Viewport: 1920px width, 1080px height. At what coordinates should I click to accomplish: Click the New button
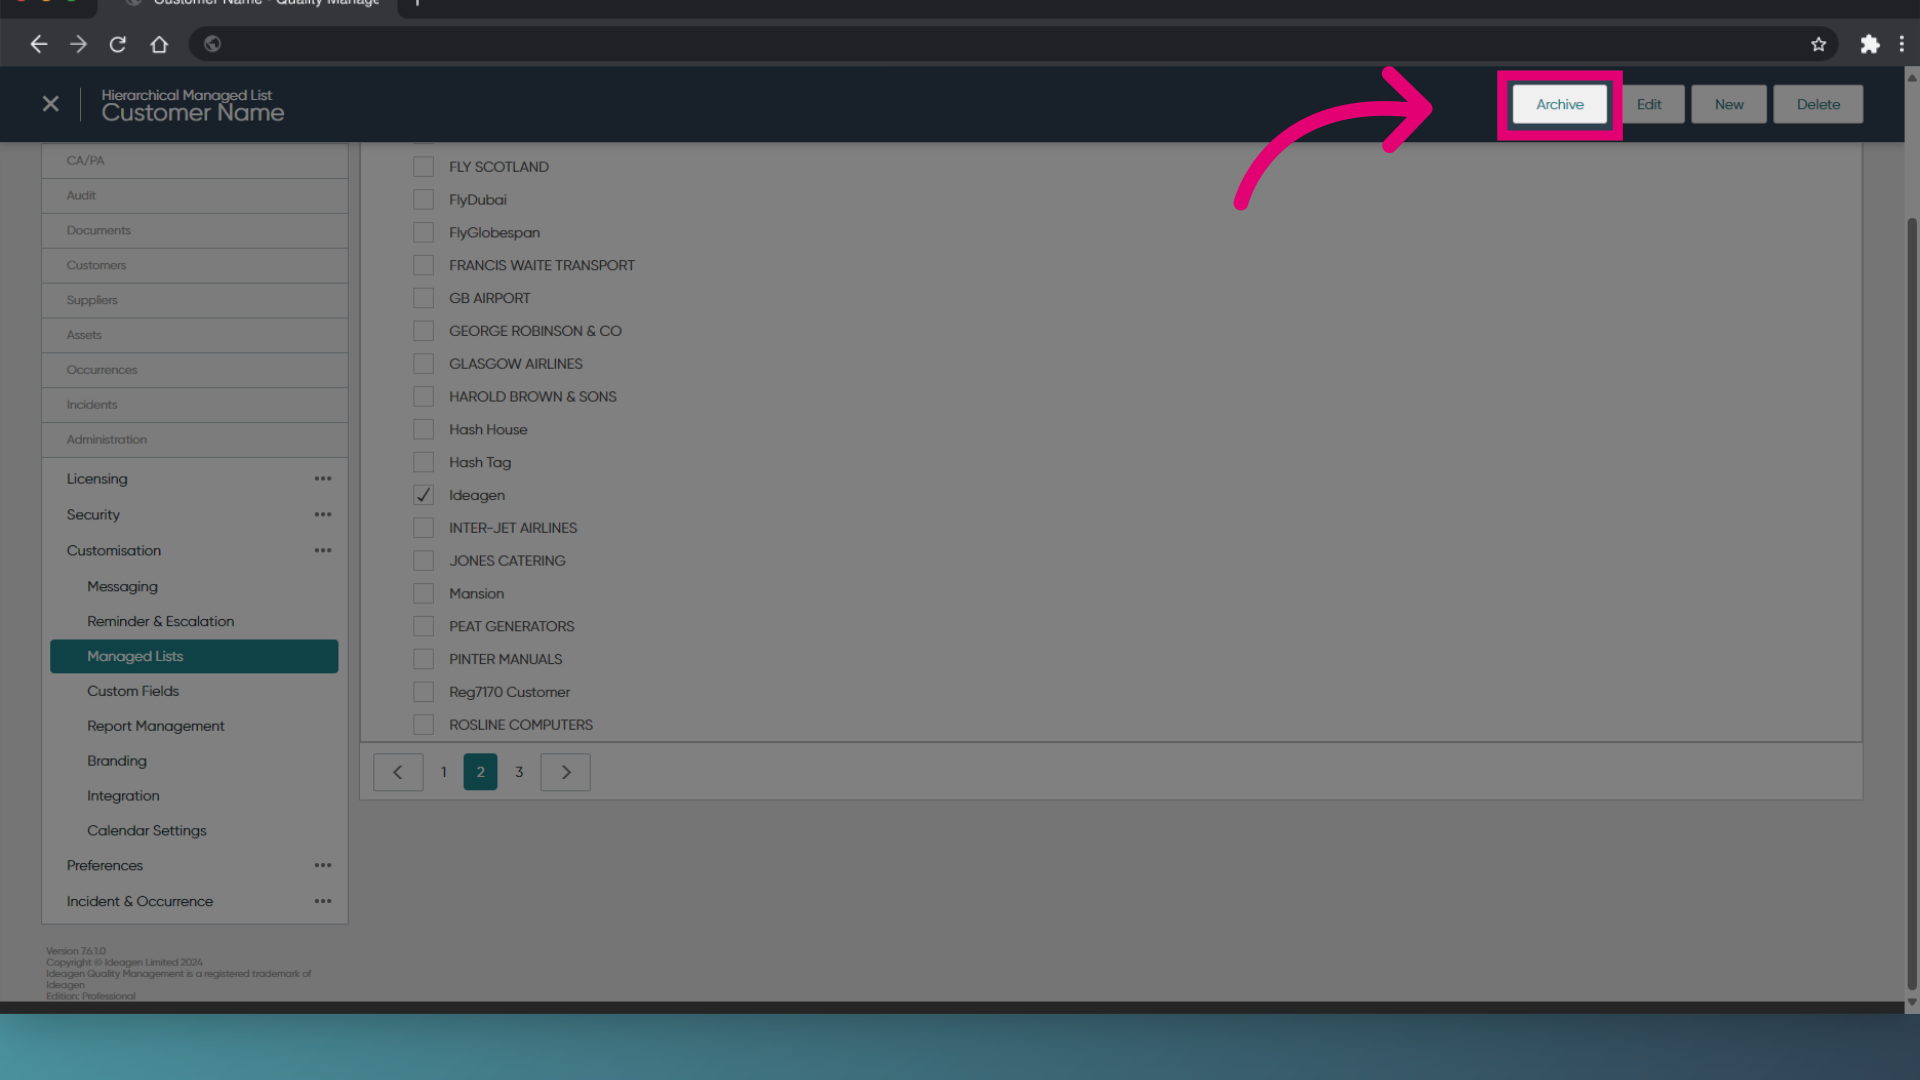point(1729,104)
